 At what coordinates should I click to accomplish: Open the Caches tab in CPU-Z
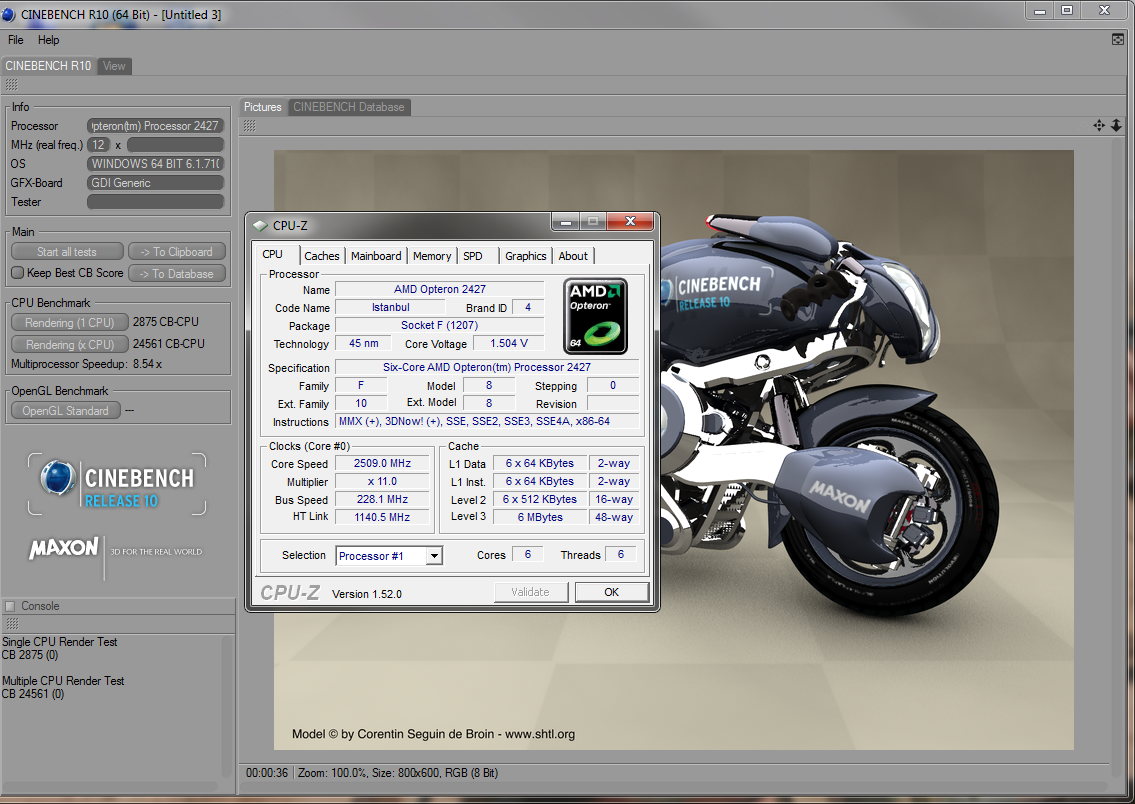[322, 256]
